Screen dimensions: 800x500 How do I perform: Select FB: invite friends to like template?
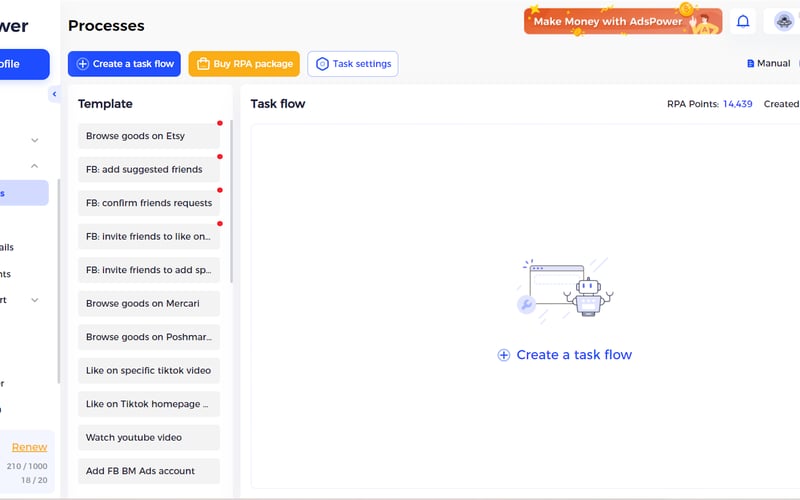[x=149, y=236]
